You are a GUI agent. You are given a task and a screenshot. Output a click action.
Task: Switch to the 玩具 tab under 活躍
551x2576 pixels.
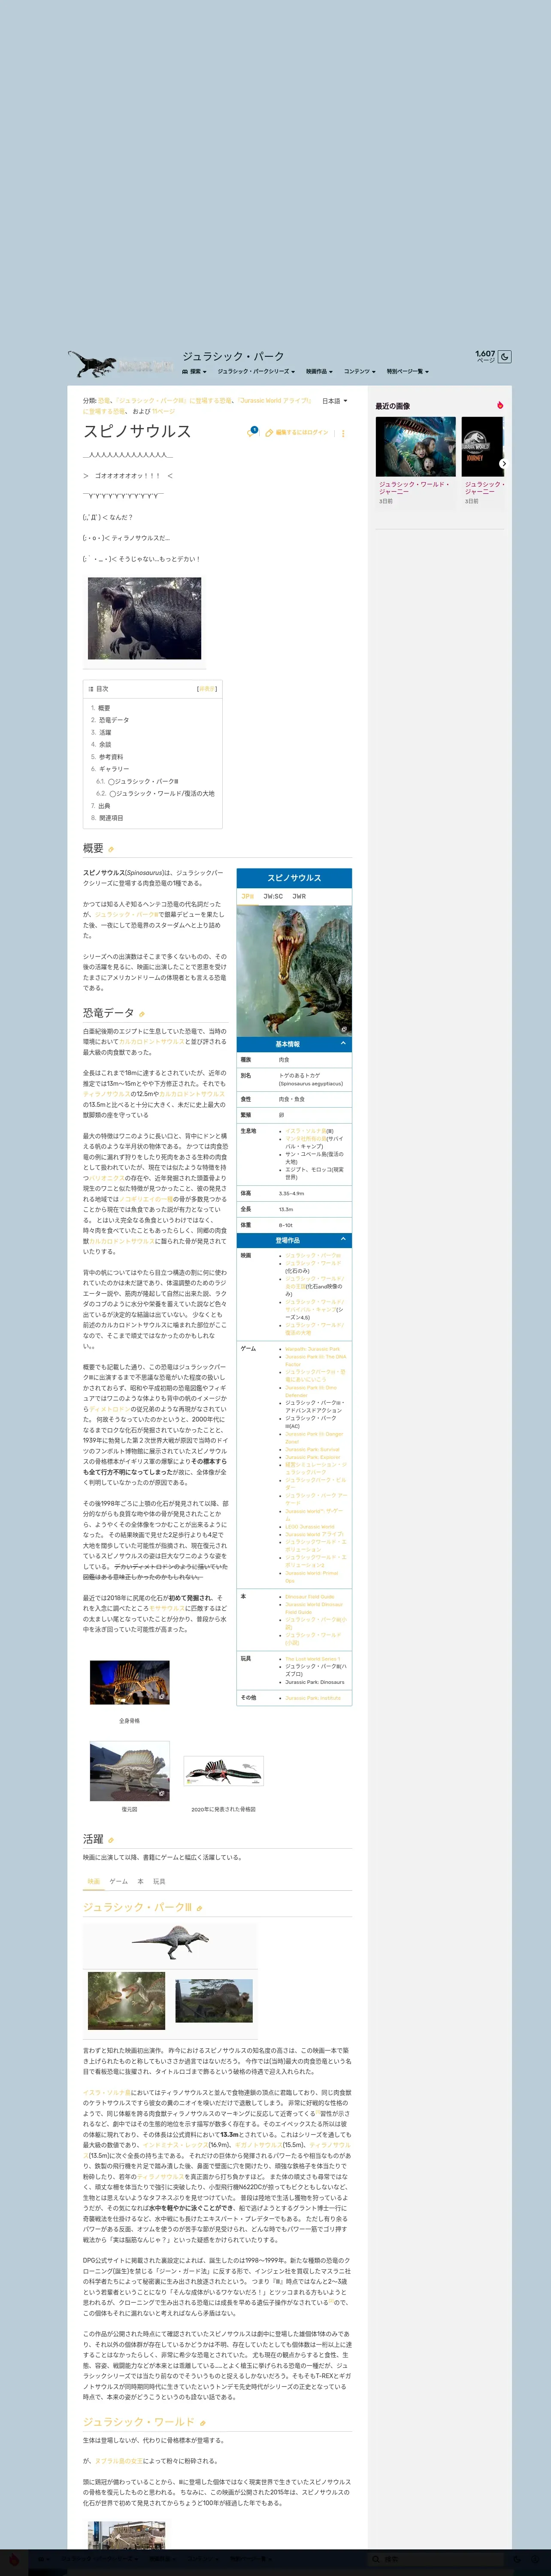(159, 1881)
